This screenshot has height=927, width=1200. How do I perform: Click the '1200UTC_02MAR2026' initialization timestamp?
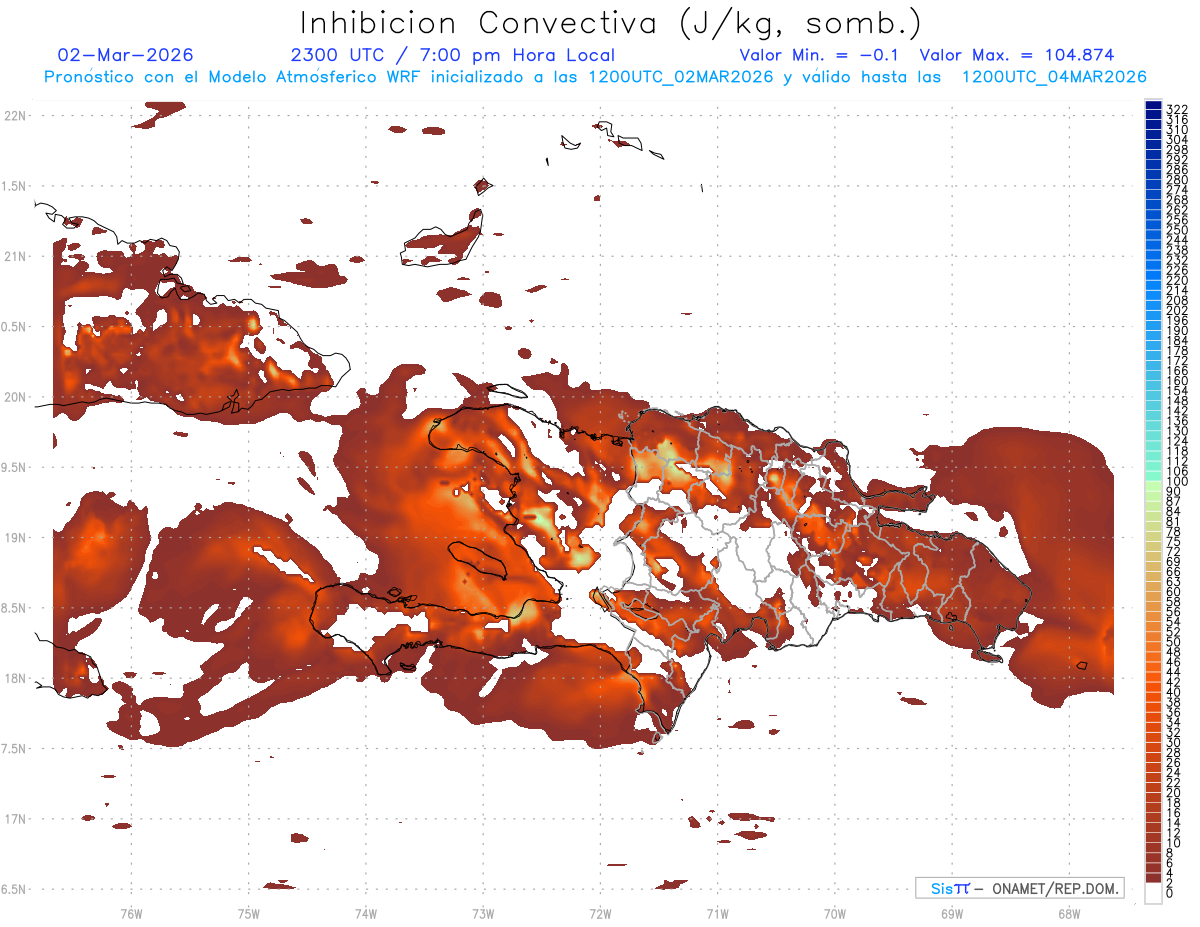pos(681,77)
